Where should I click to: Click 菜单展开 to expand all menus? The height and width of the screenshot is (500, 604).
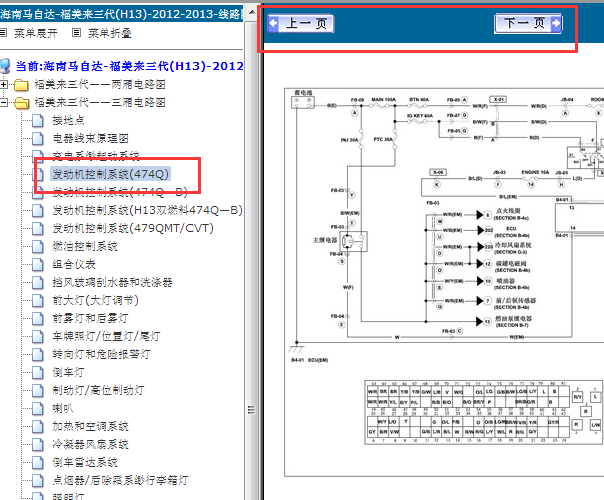tap(36, 33)
